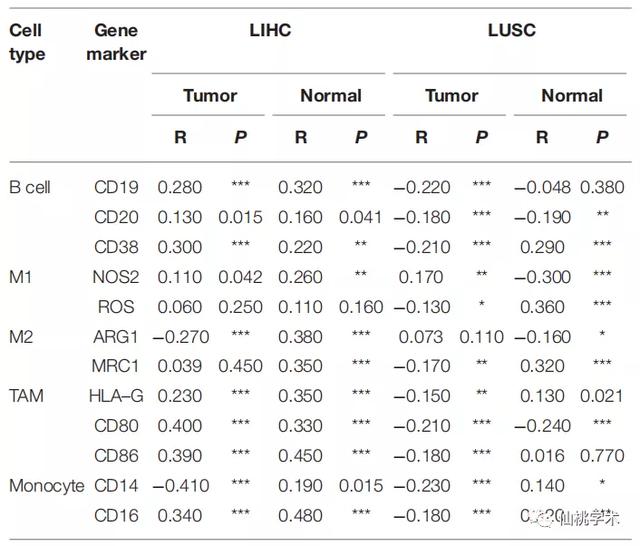This screenshot has height=546, width=640.
Task: Select the LIHC column group header
Action: coord(270,31)
